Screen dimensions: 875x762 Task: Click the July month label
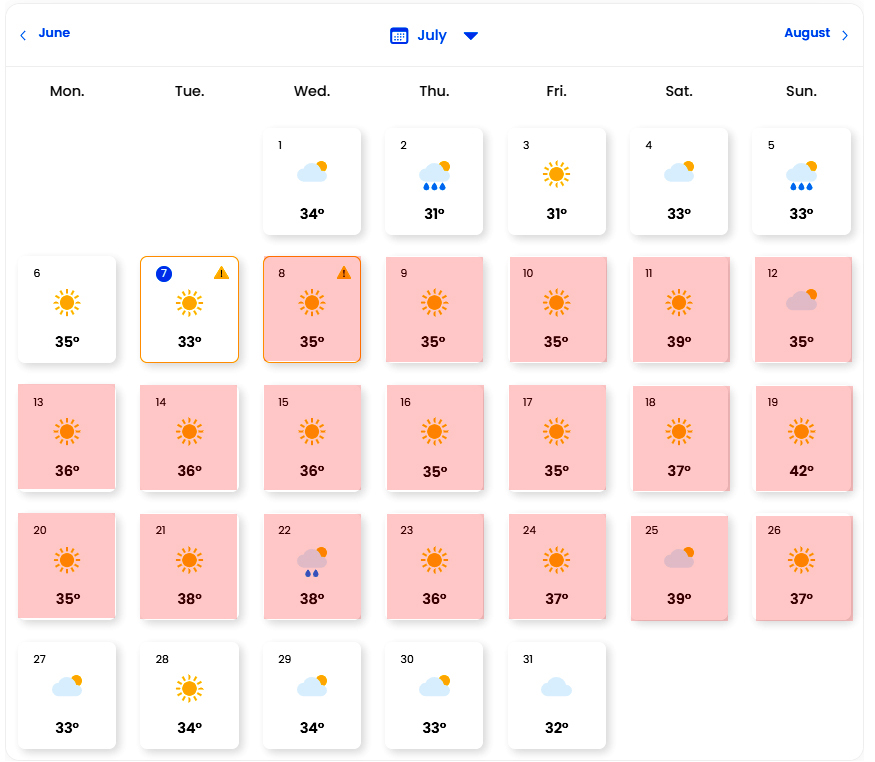(432, 36)
